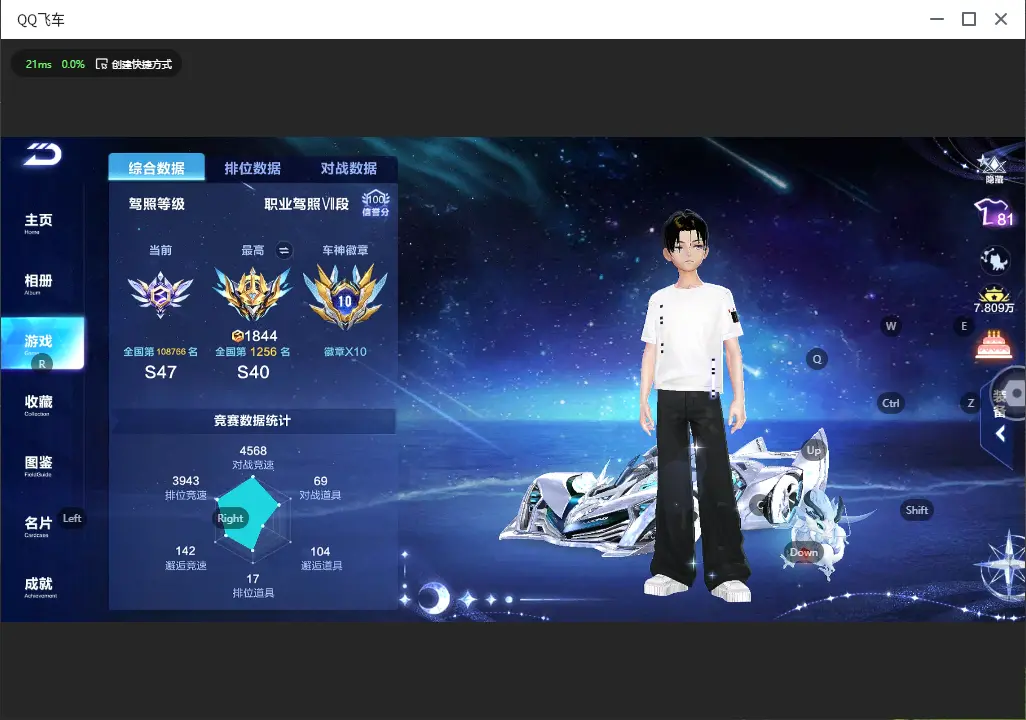Screen dimensions: 1026x720
Task: Click the S40 season label
Action: pos(253,372)
